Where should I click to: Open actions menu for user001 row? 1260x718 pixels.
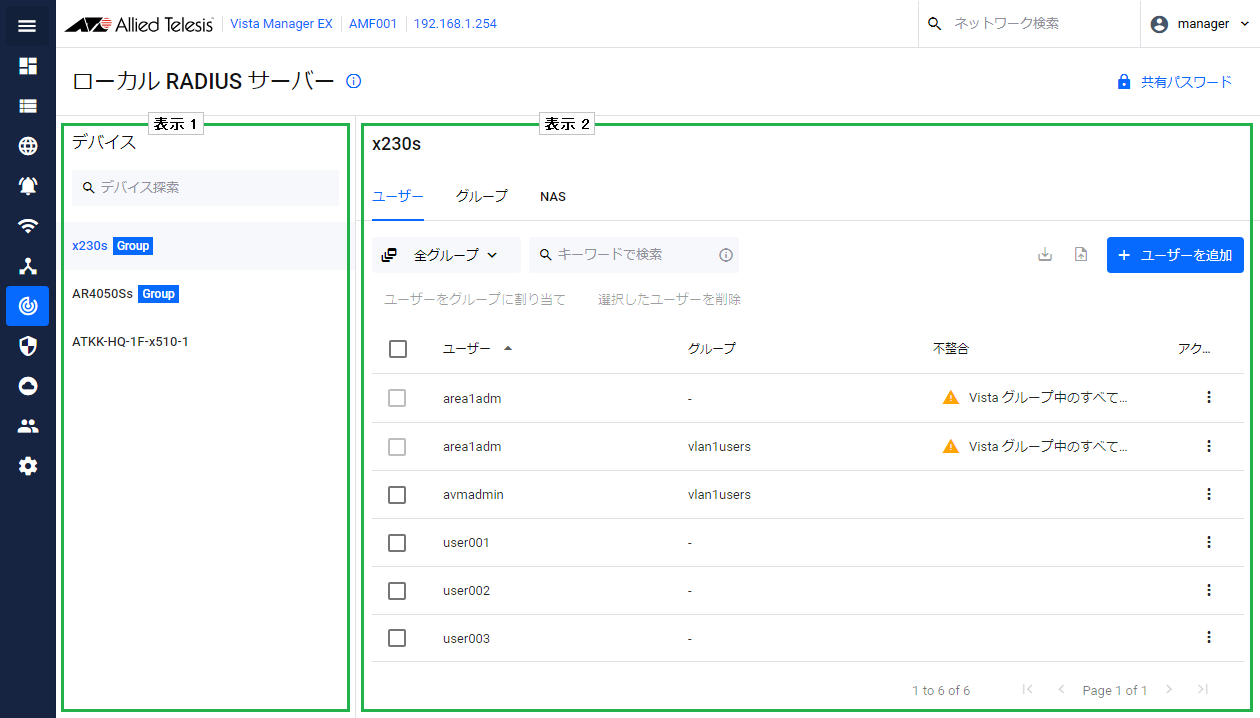tap(1208, 542)
